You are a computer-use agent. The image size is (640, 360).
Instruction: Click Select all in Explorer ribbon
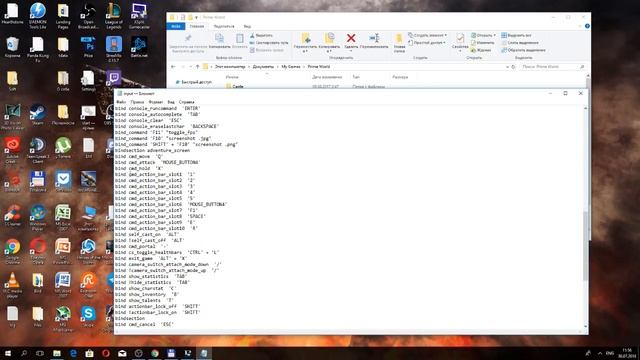pyautogui.click(x=517, y=35)
